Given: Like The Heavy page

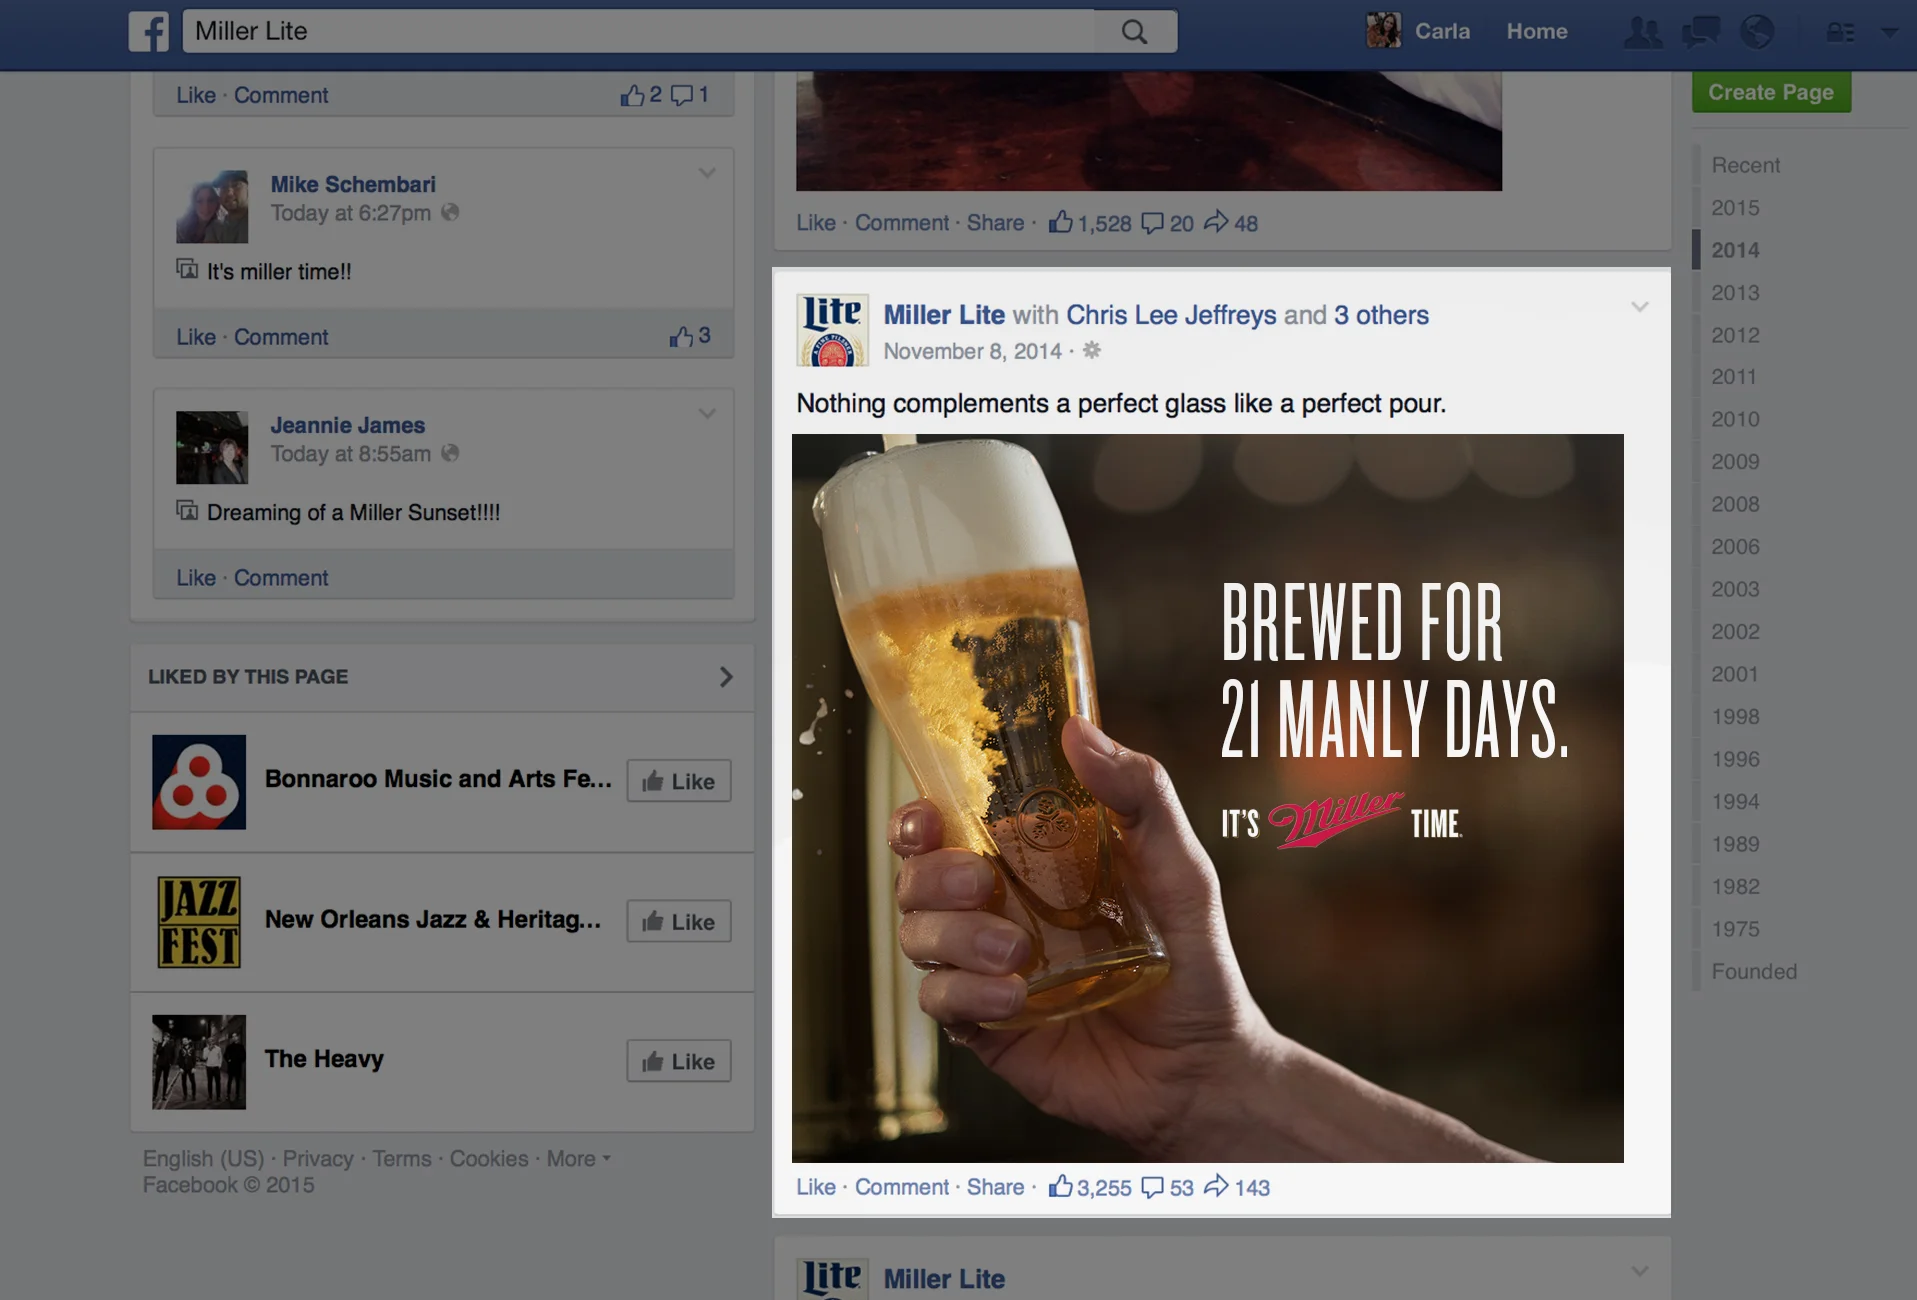Looking at the screenshot, I should [679, 1061].
